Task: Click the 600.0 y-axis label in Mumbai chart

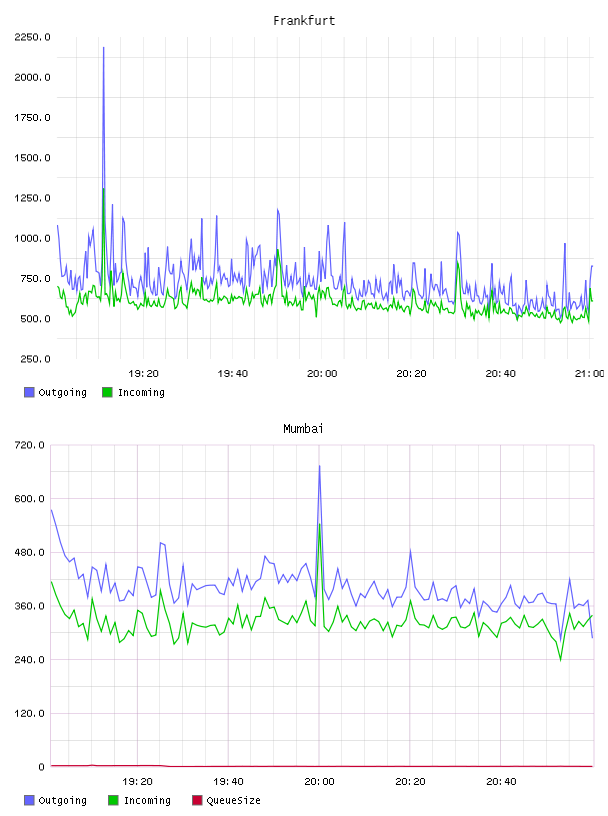Action: coord(30,499)
